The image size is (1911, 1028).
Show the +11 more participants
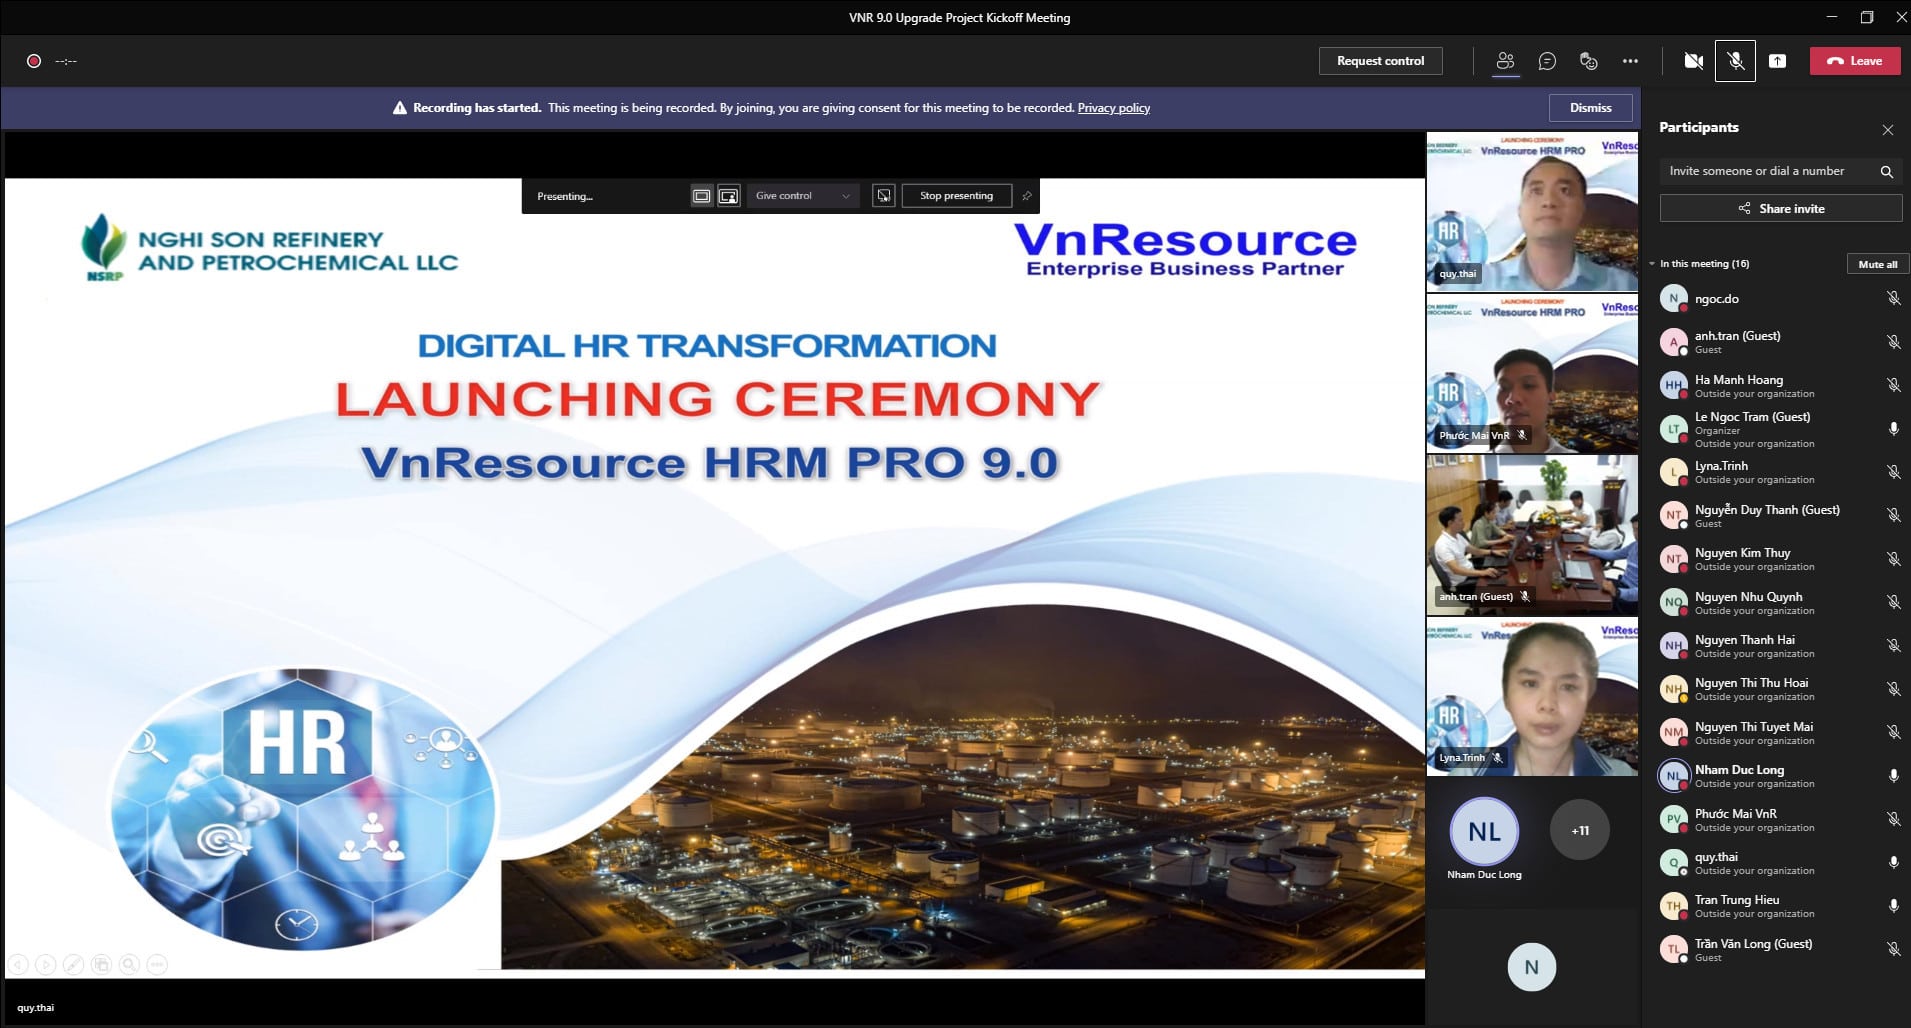tap(1579, 830)
